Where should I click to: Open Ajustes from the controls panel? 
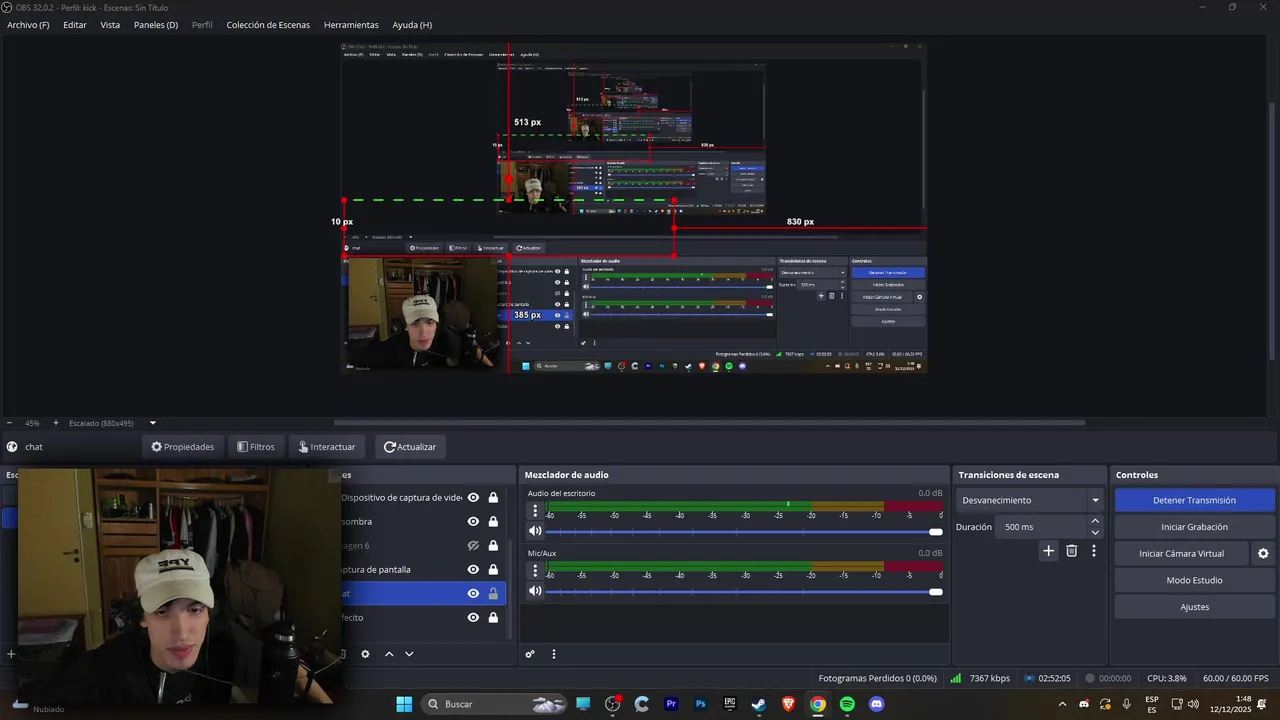tap(1194, 607)
